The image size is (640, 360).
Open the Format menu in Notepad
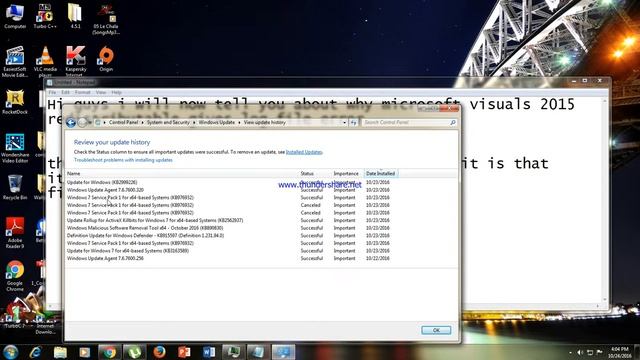82,93
